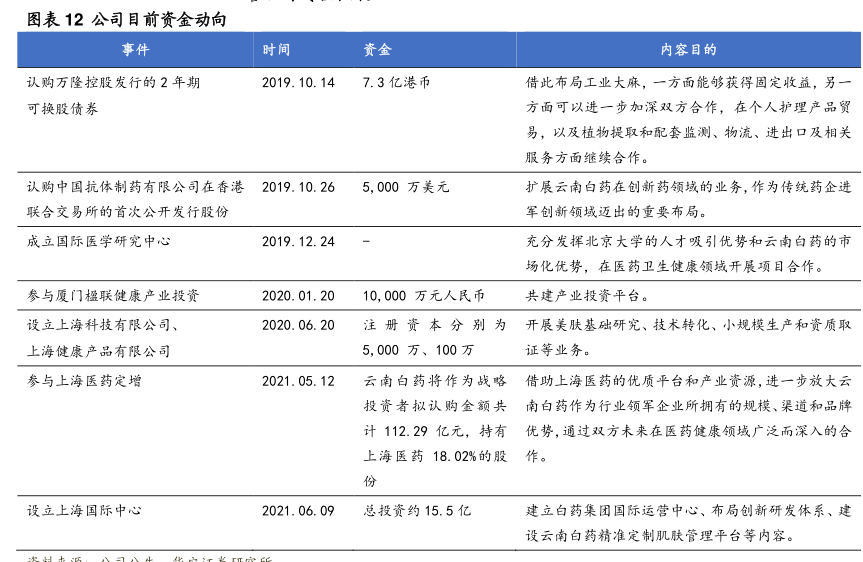This screenshot has height=562, width=863.
Task: Click the date 2020.01.20
Action: tap(298, 296)
